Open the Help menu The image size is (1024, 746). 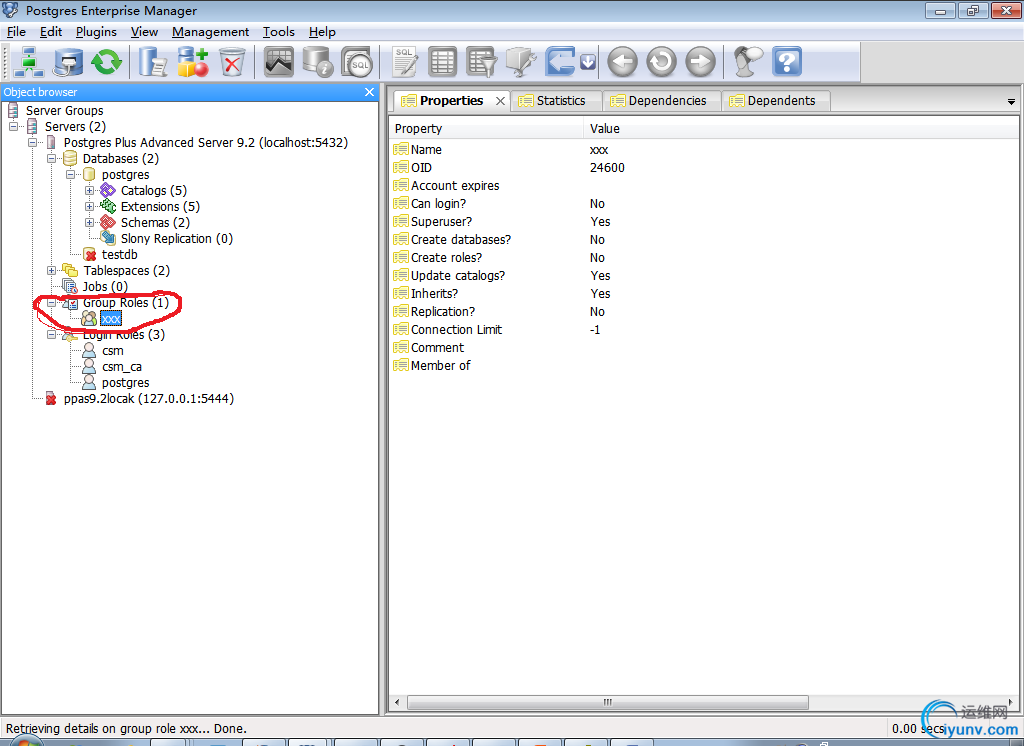(322, 32)
